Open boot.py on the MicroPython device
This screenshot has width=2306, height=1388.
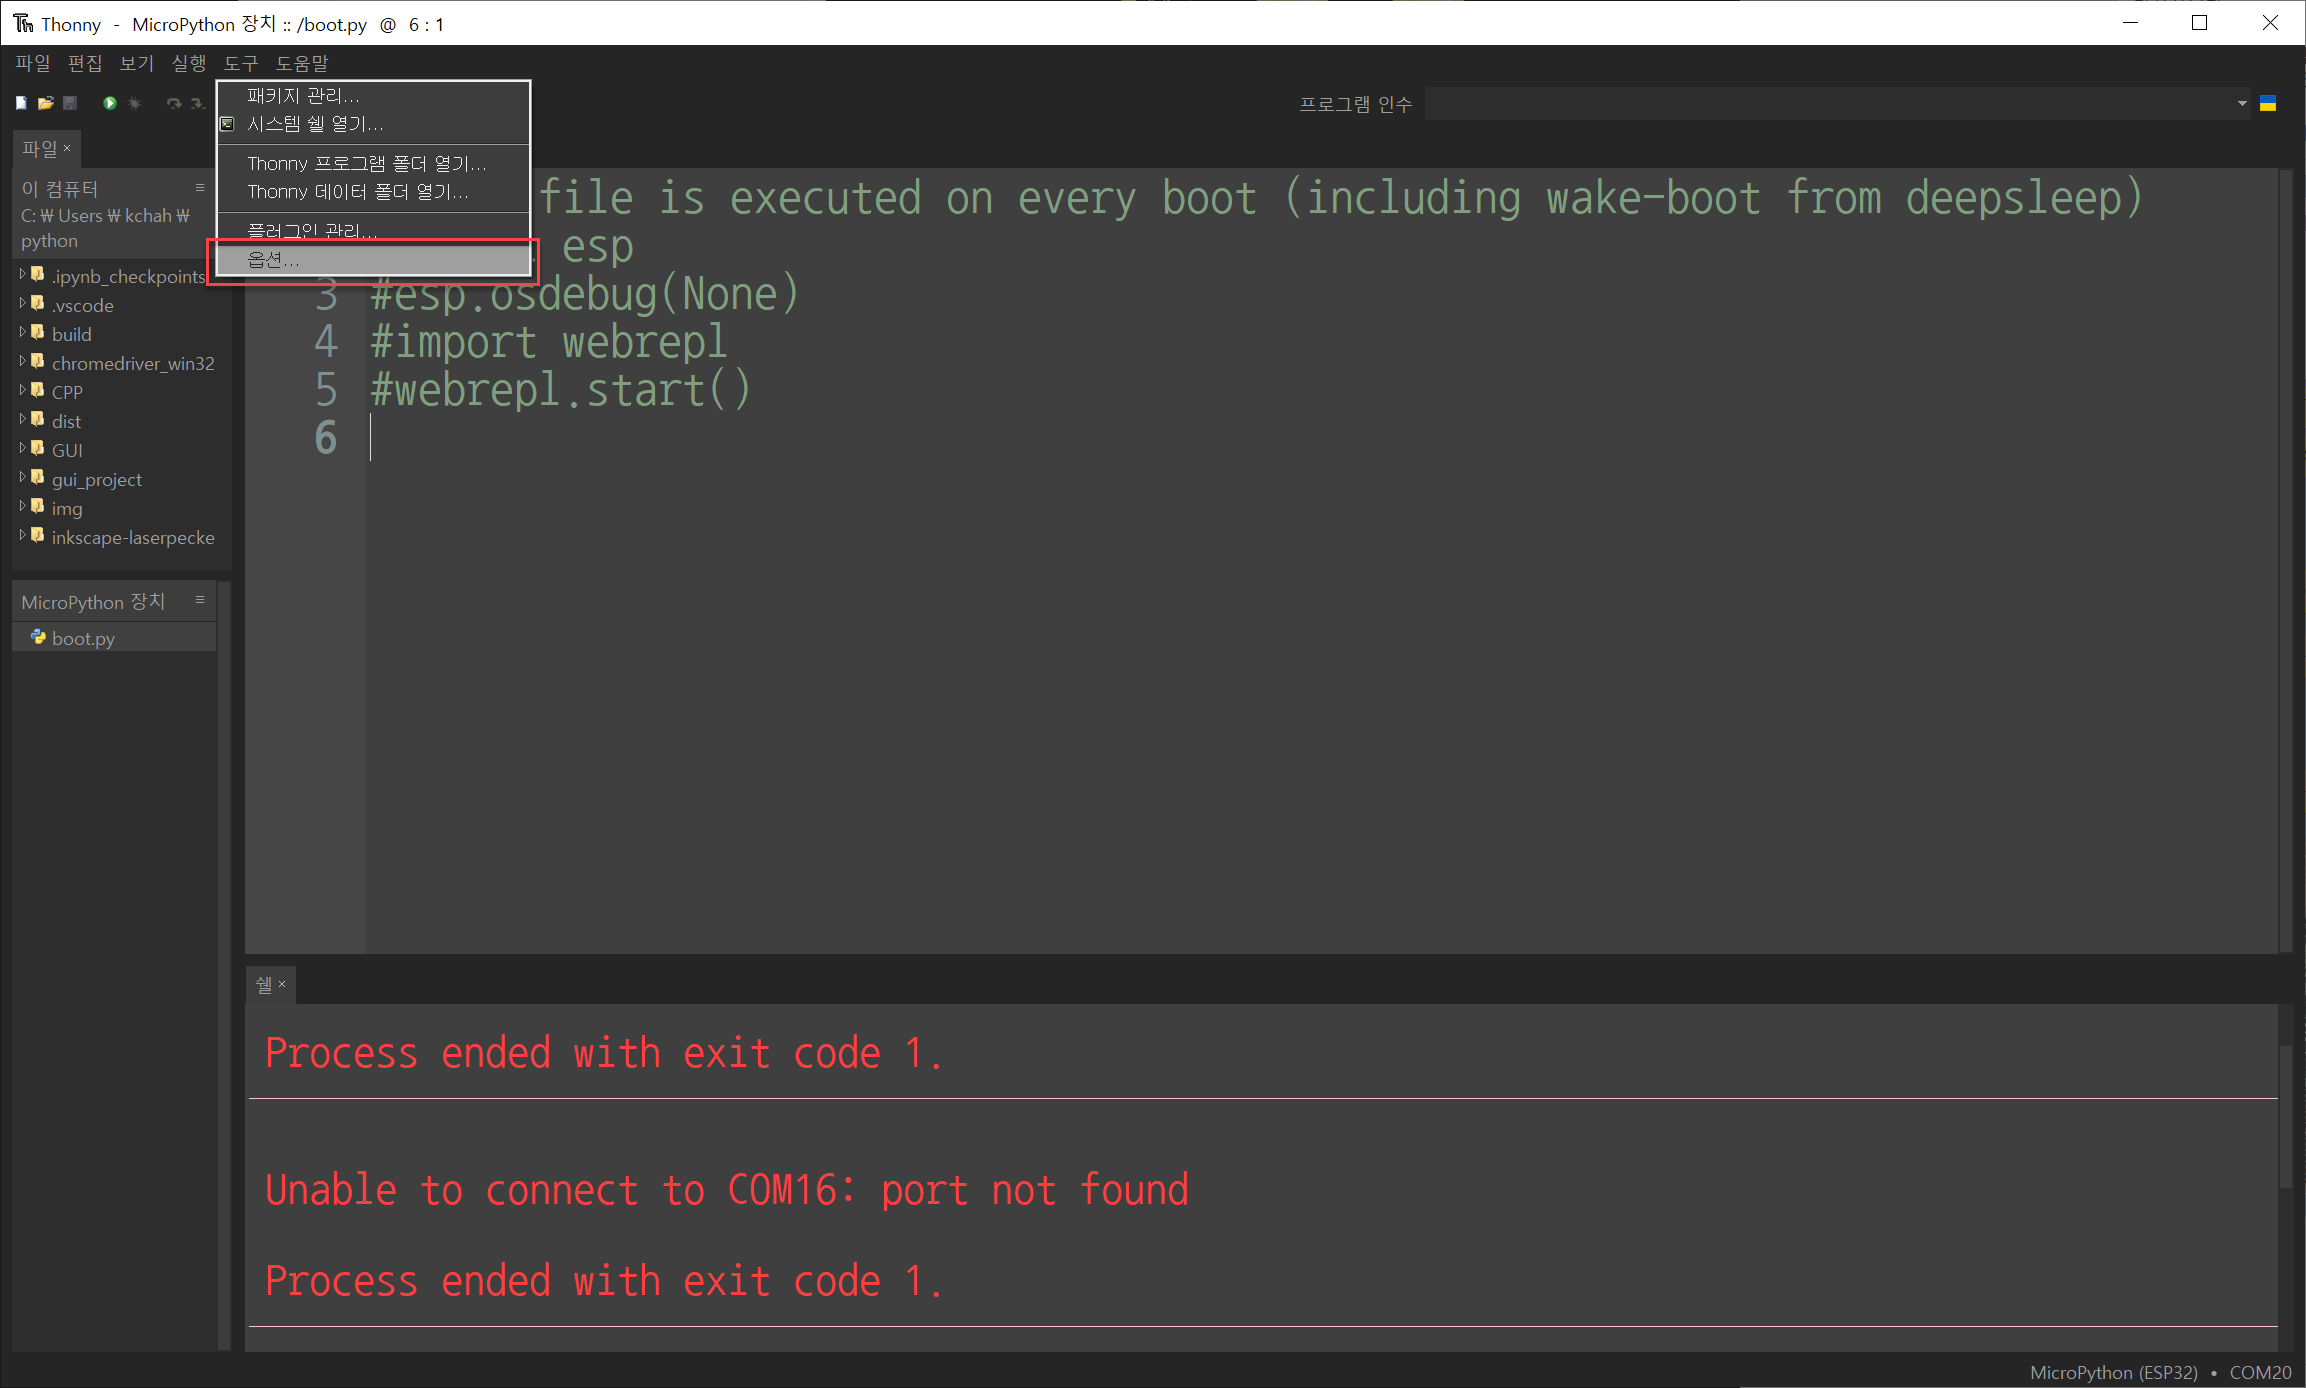(83, 638)
